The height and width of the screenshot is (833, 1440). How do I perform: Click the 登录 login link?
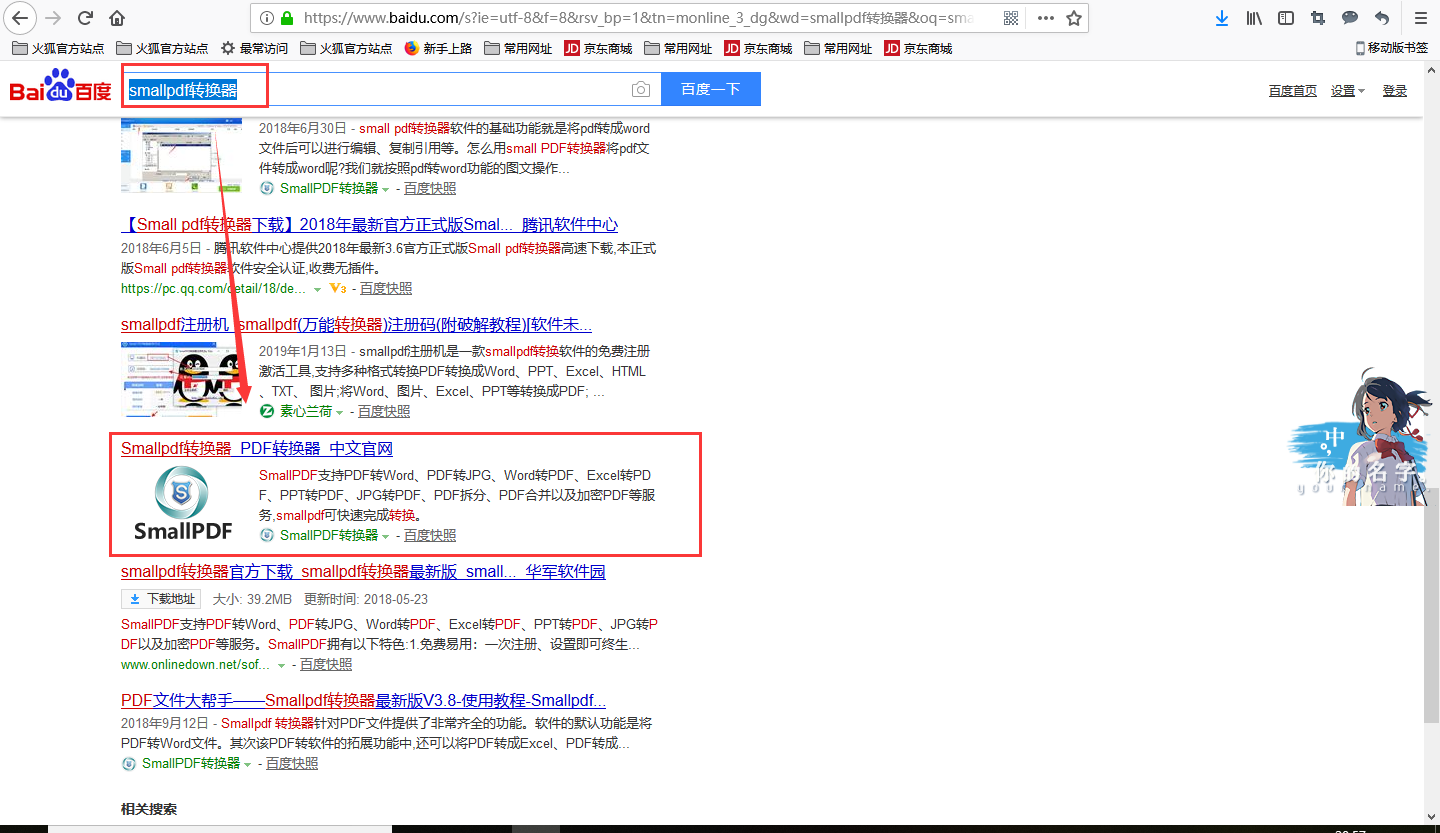pos(1395,91)
